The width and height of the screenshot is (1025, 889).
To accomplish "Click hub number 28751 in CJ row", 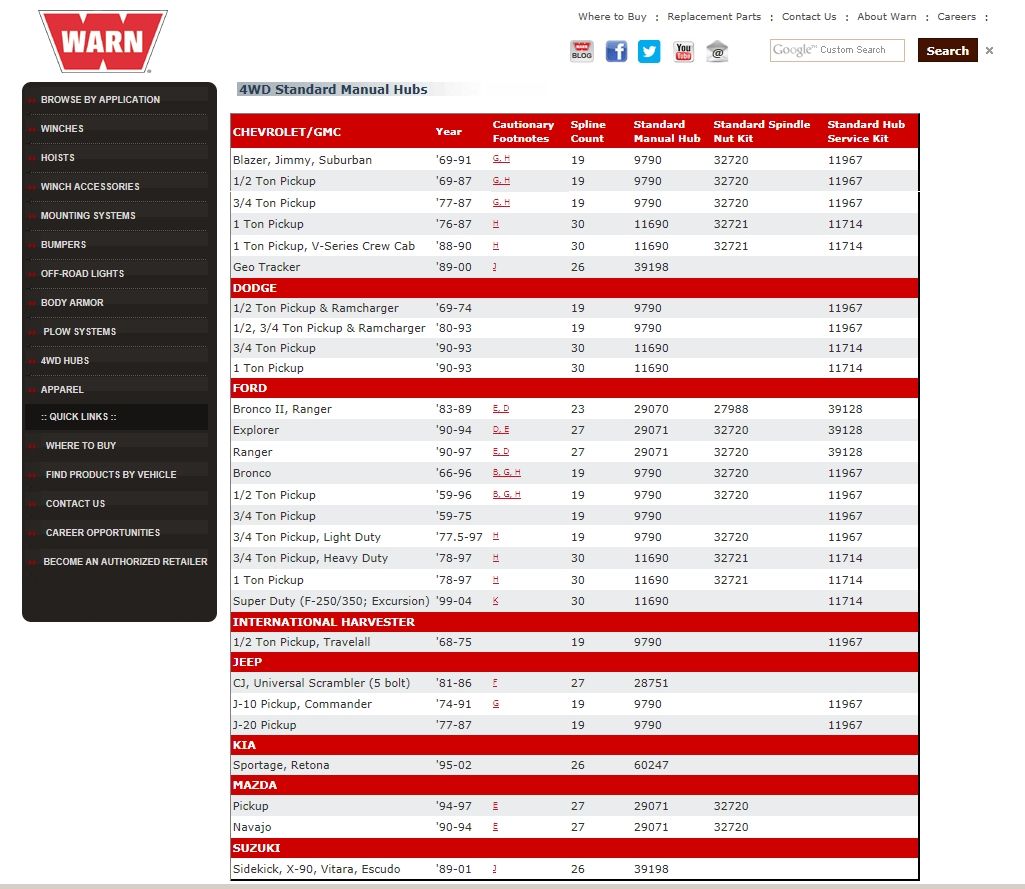I will (651, 682).
